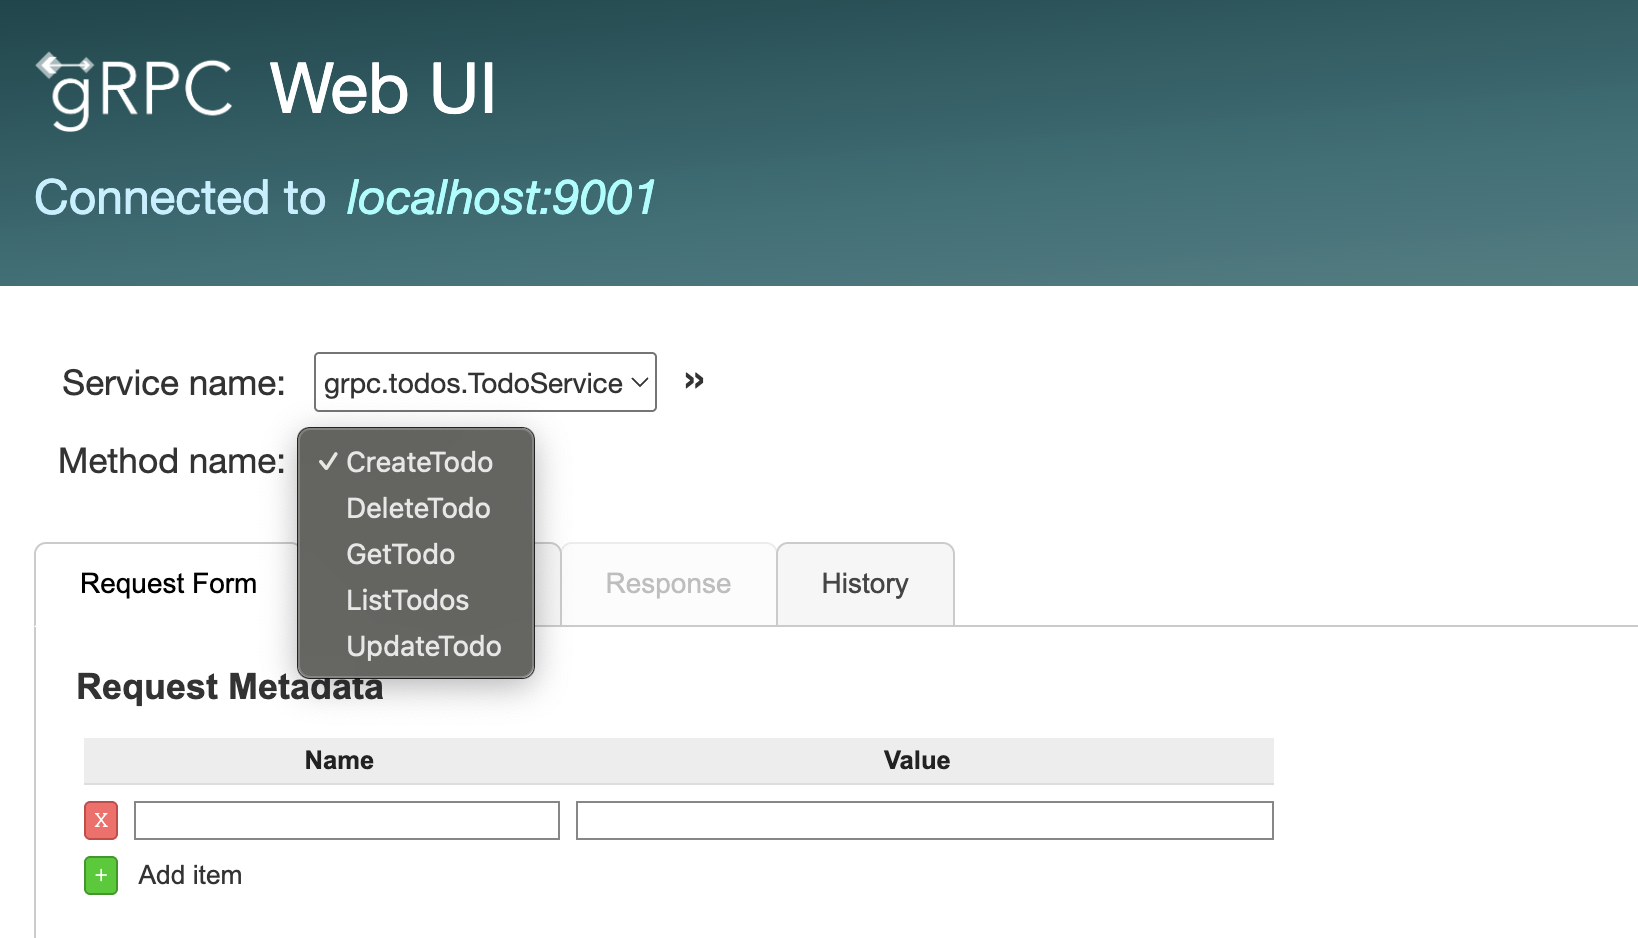Select GetTodo from the method list
This screenshot has height=938, width=1638.
click(x=400, y=554)
